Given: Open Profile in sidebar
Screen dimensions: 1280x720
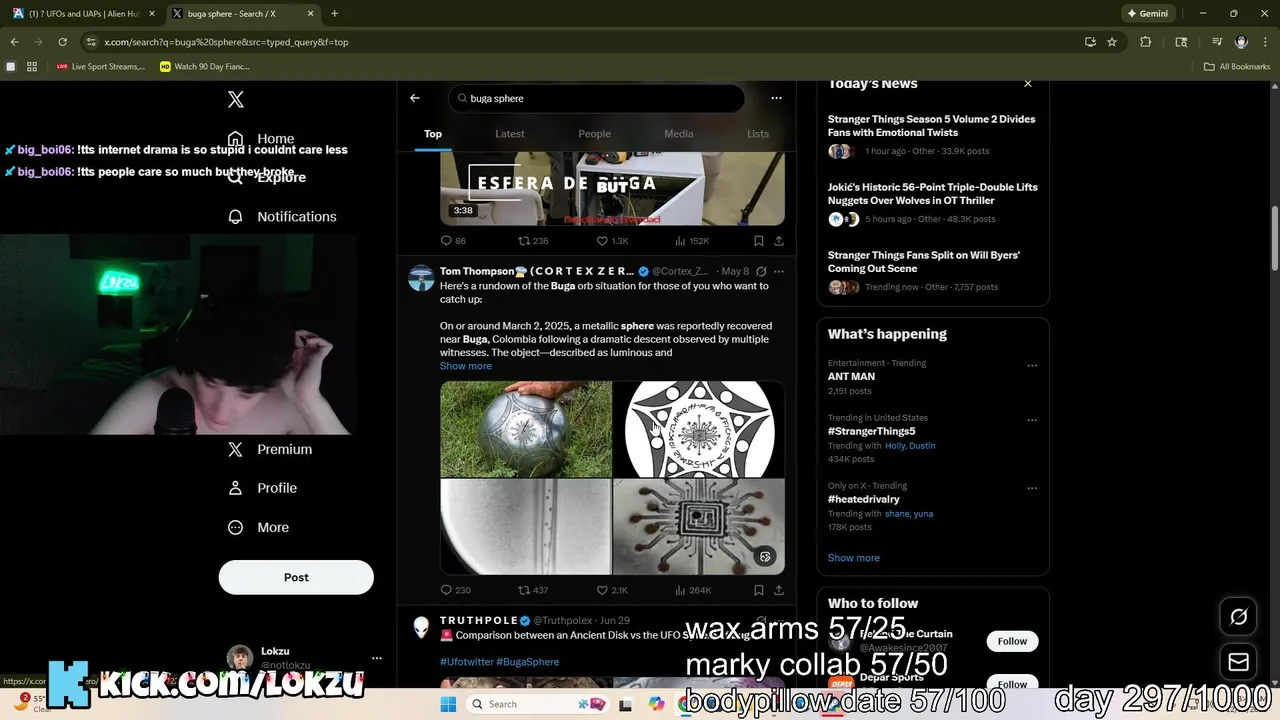Looking at the screenshot, I should pyautogui.click(x=262, y=488).
